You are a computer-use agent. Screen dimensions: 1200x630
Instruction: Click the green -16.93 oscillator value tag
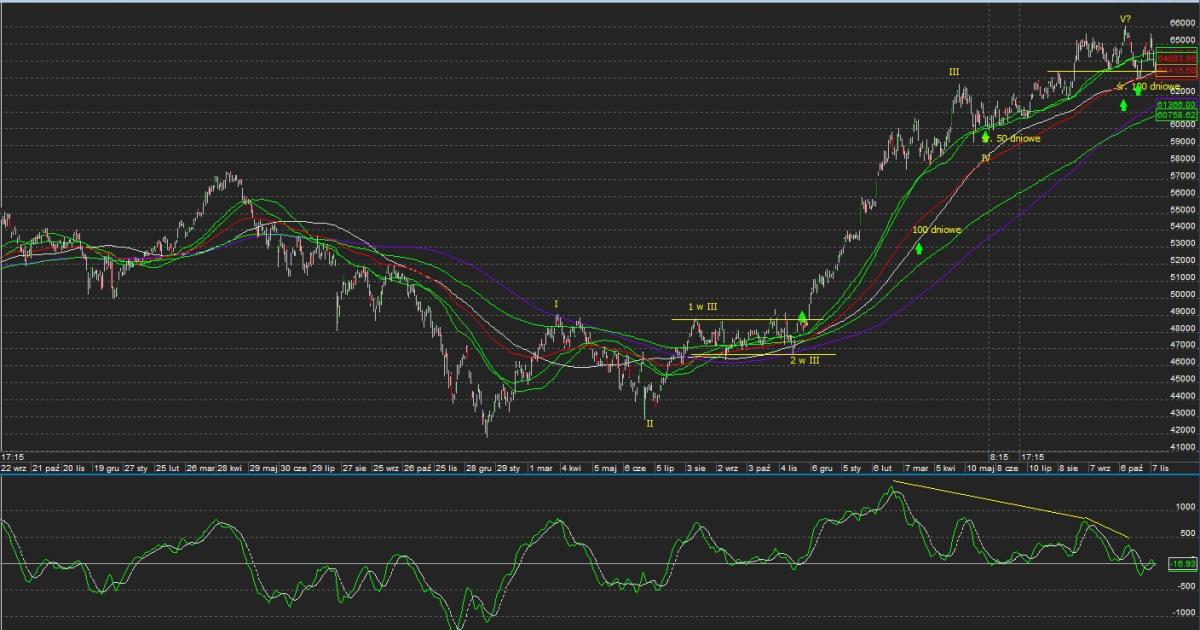pos(1176,564)
